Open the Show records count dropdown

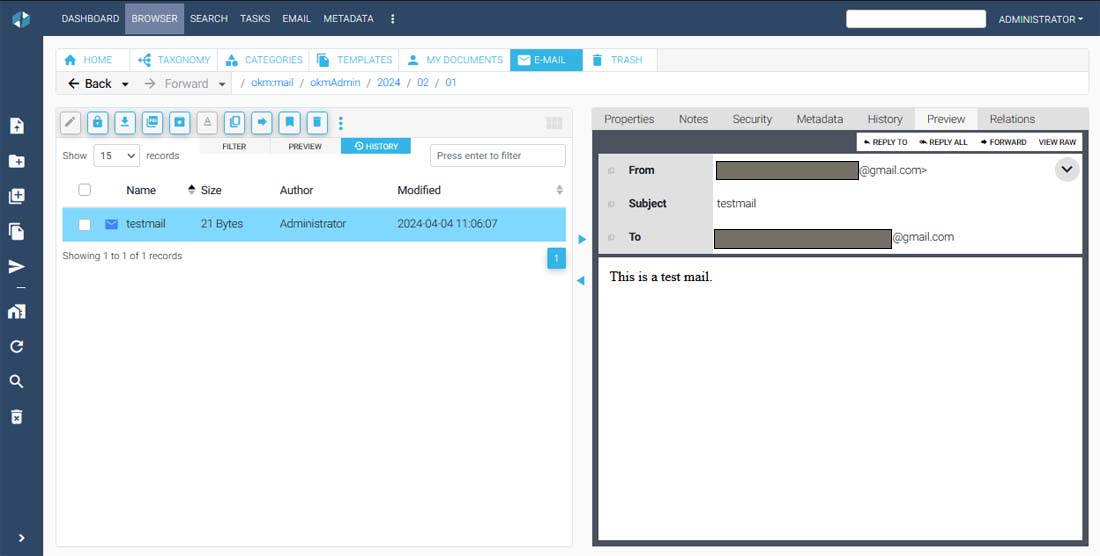pyautogui.click(x=116, y=156)
